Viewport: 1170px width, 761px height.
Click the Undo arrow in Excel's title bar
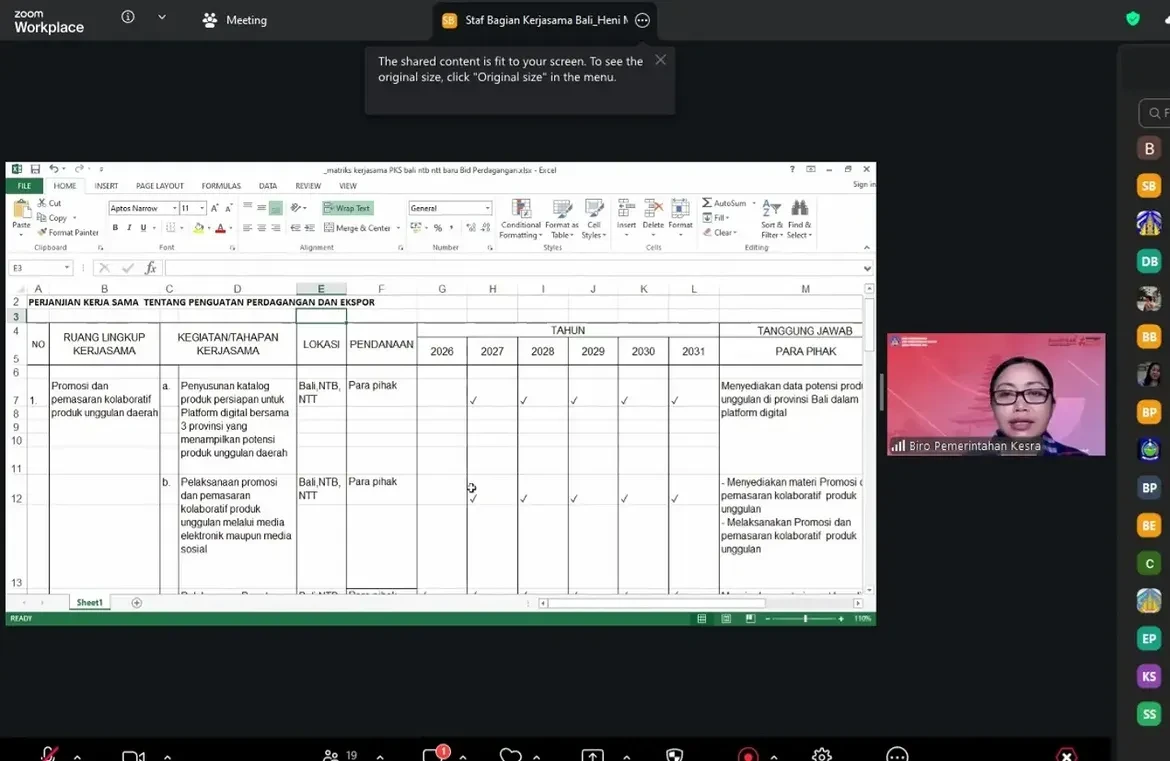point(54,169)
